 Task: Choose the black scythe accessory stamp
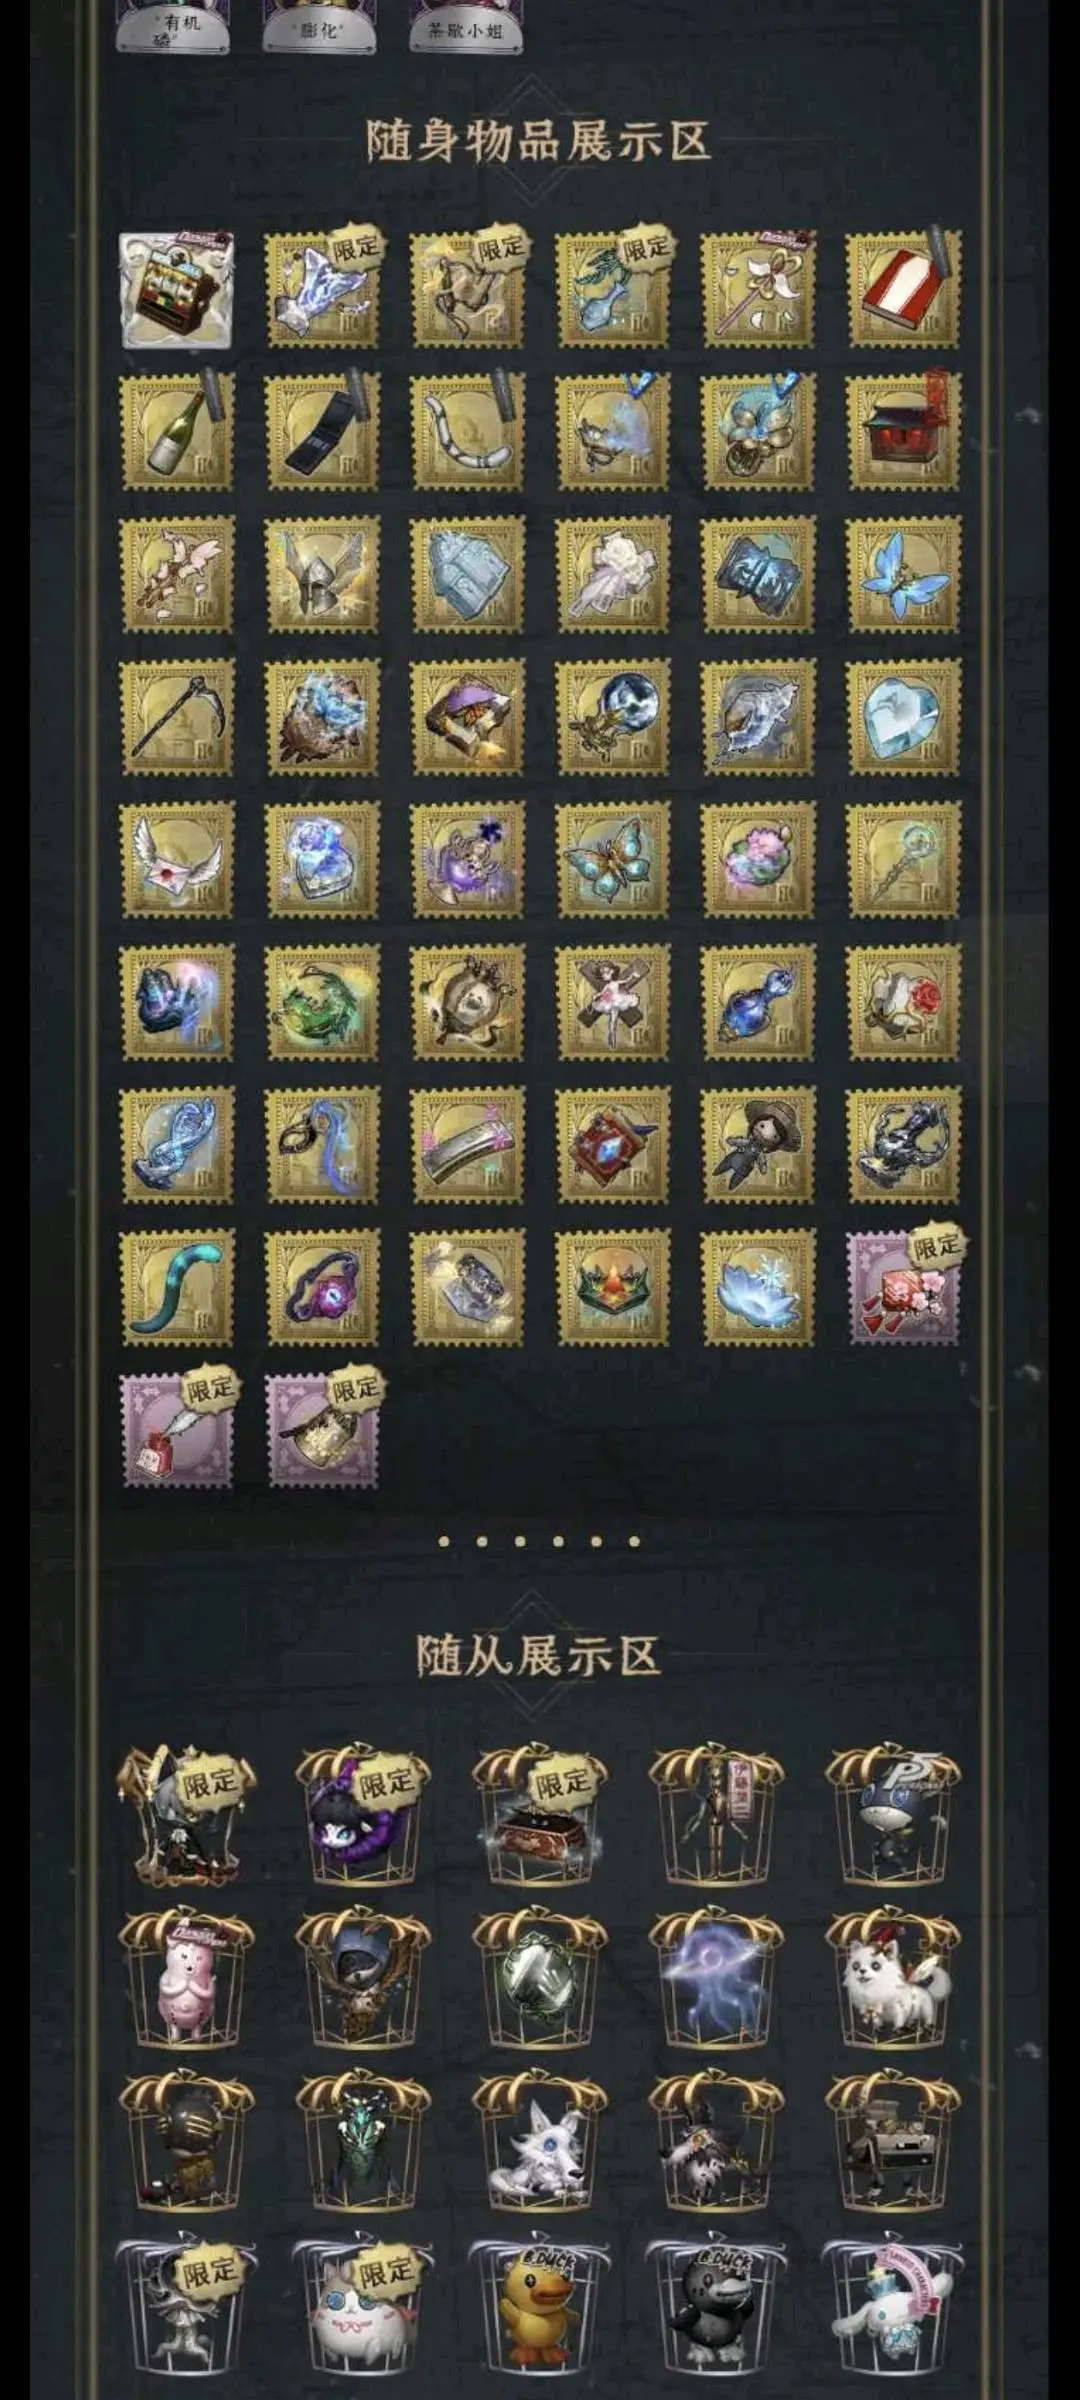point(177,717)
